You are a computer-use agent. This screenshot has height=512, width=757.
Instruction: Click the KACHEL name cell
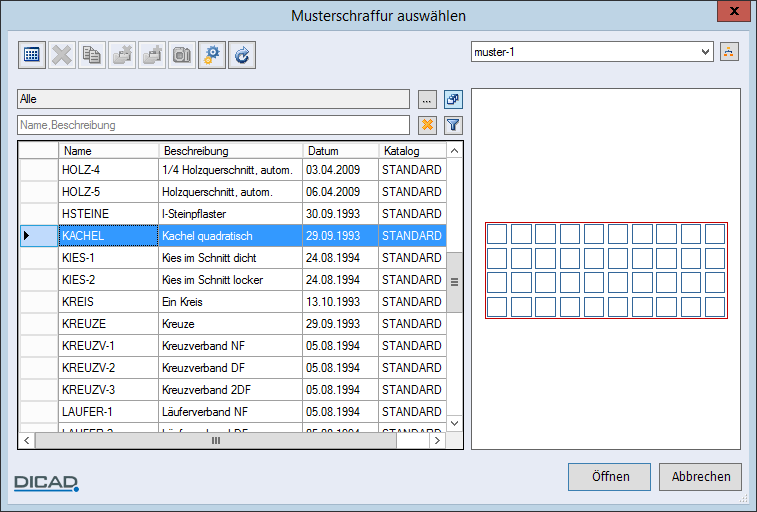coord(109,235)
